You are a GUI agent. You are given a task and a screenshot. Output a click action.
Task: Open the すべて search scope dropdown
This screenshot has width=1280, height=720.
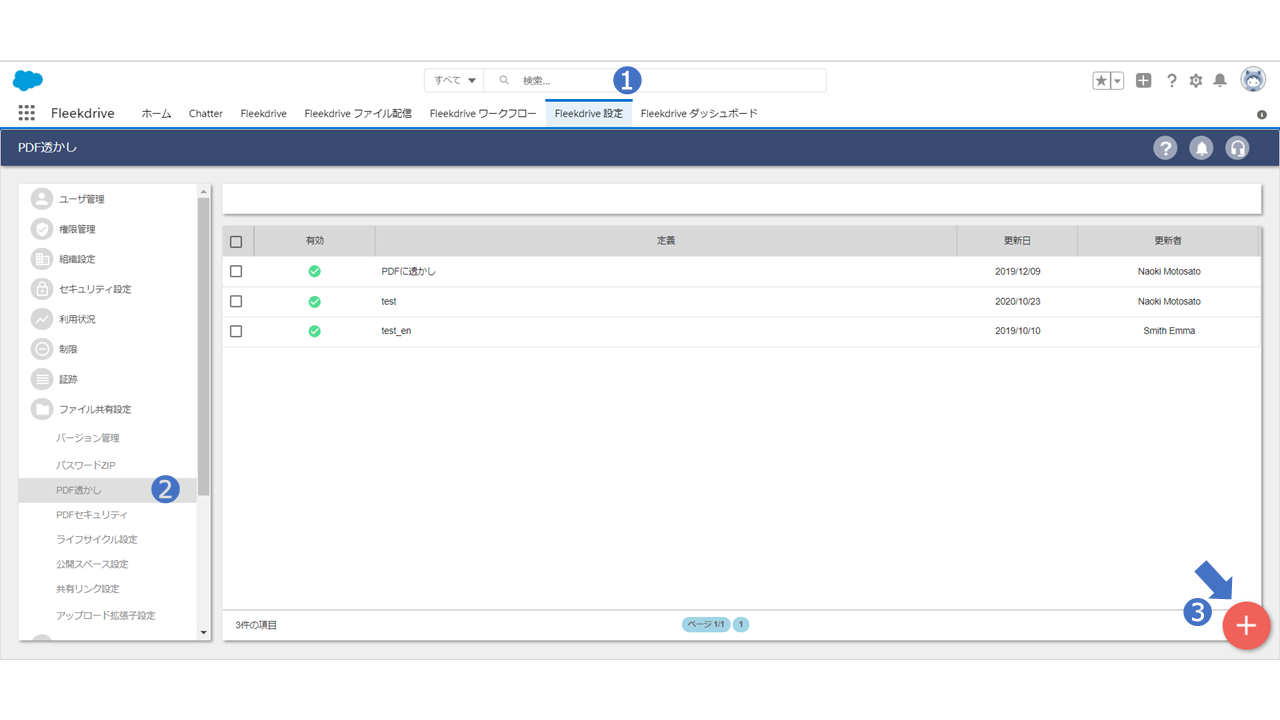(x=454, y=80)
